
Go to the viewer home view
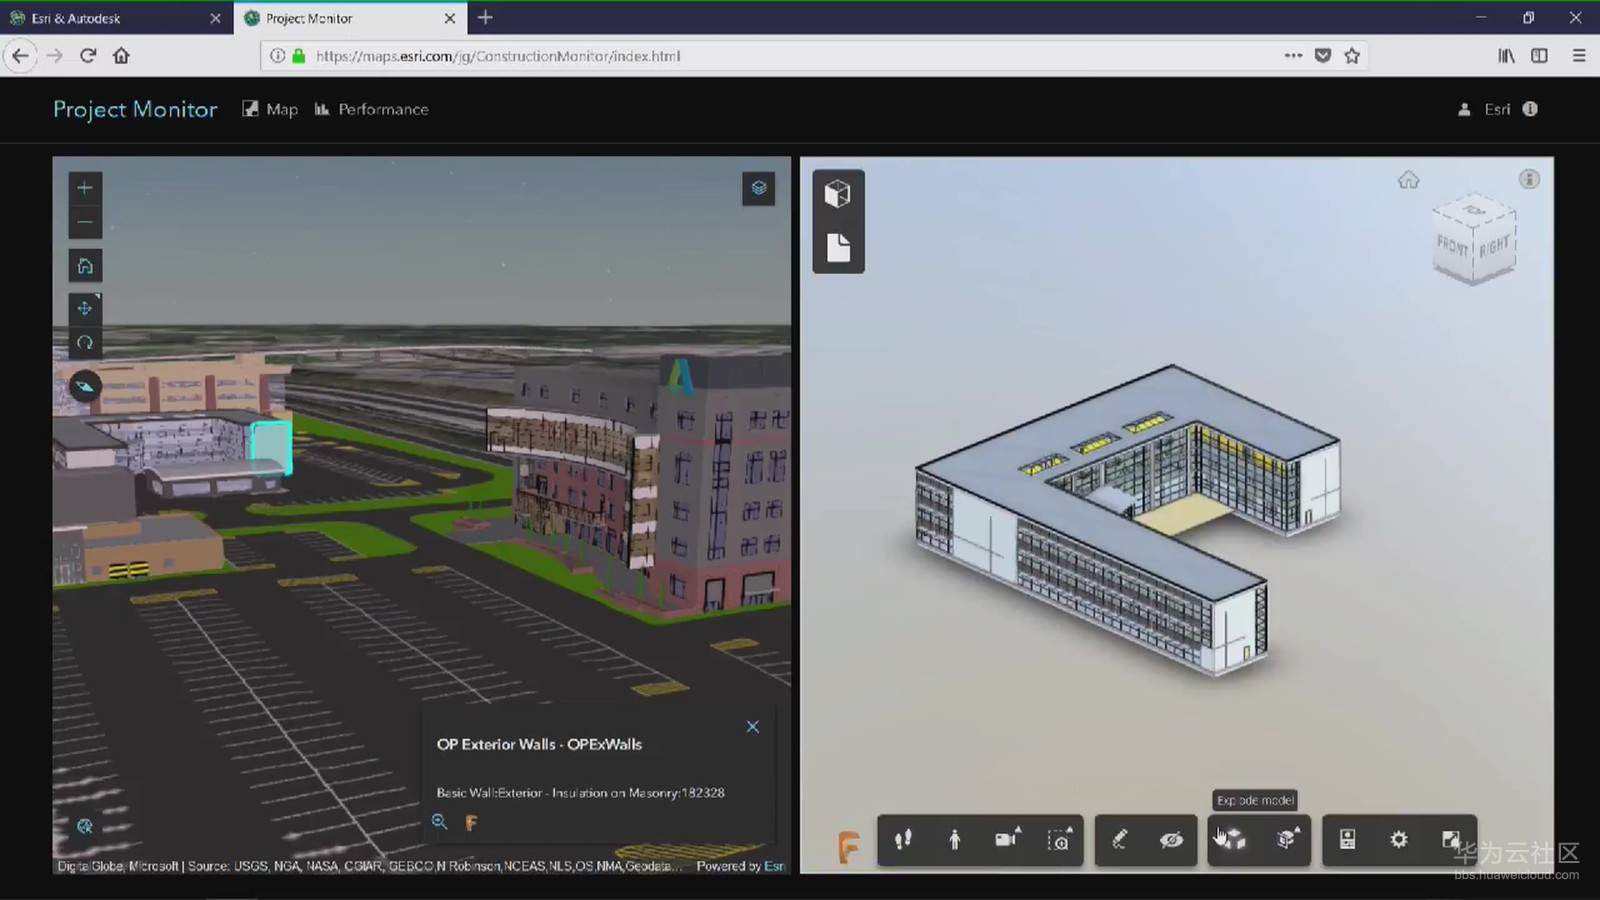coord(1409,180)
